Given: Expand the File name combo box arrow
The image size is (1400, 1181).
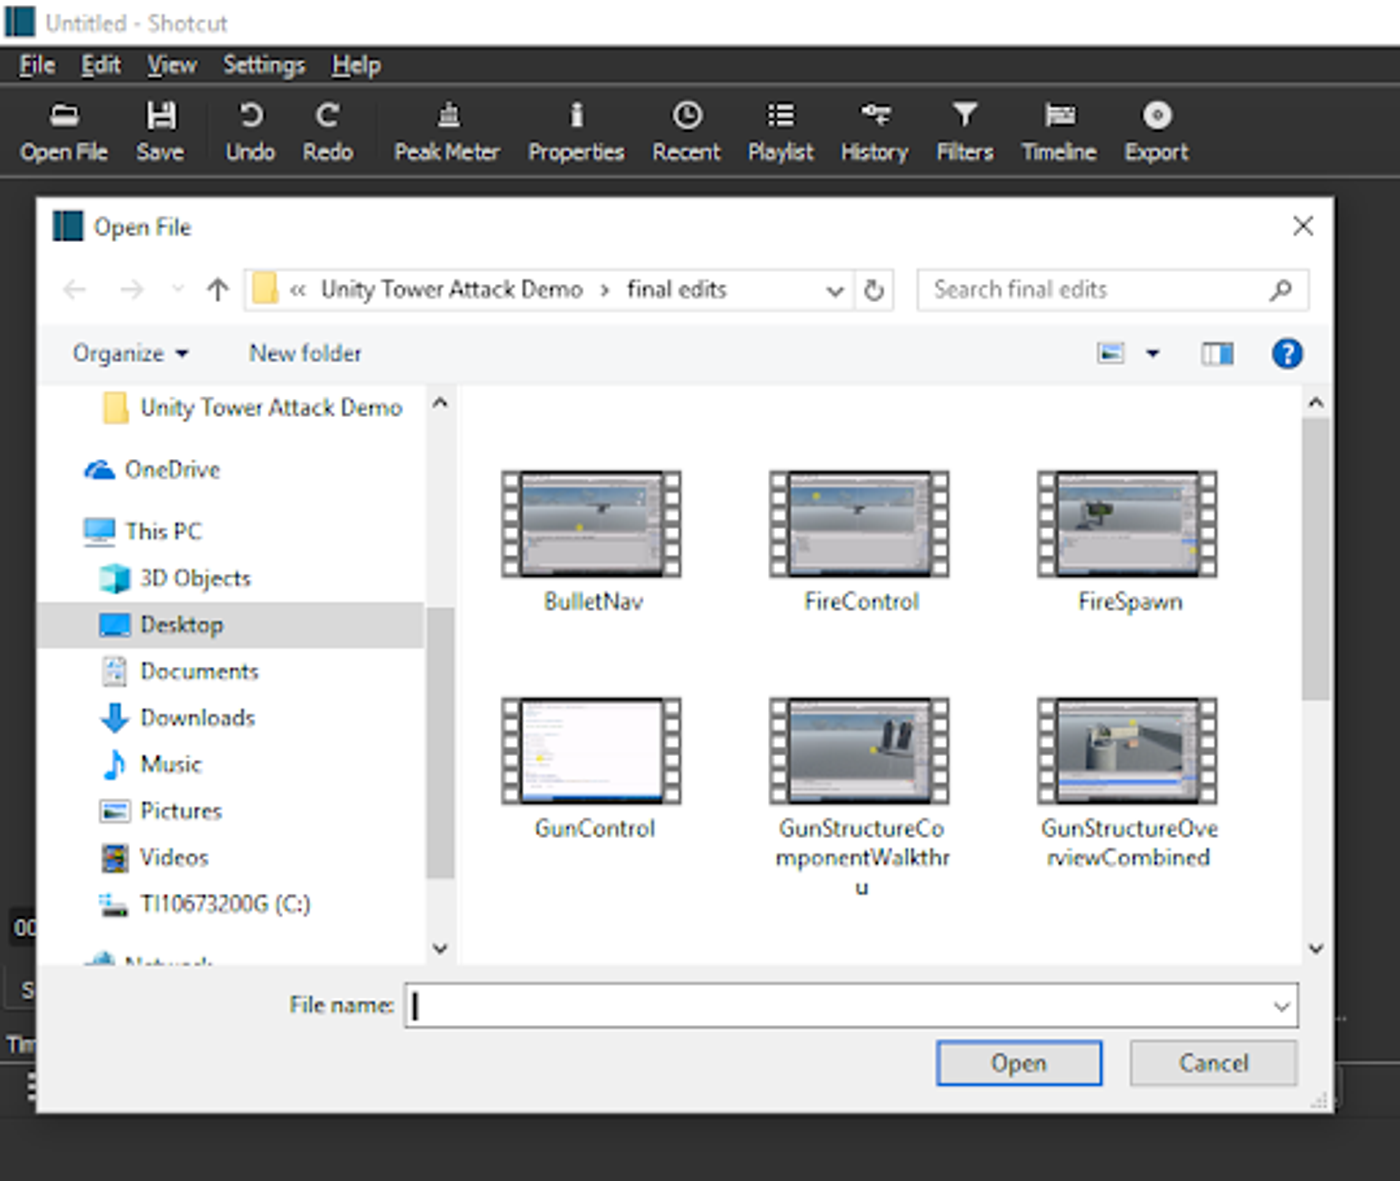Looking at the screenshot, I should click(x=1281, y=1006).
